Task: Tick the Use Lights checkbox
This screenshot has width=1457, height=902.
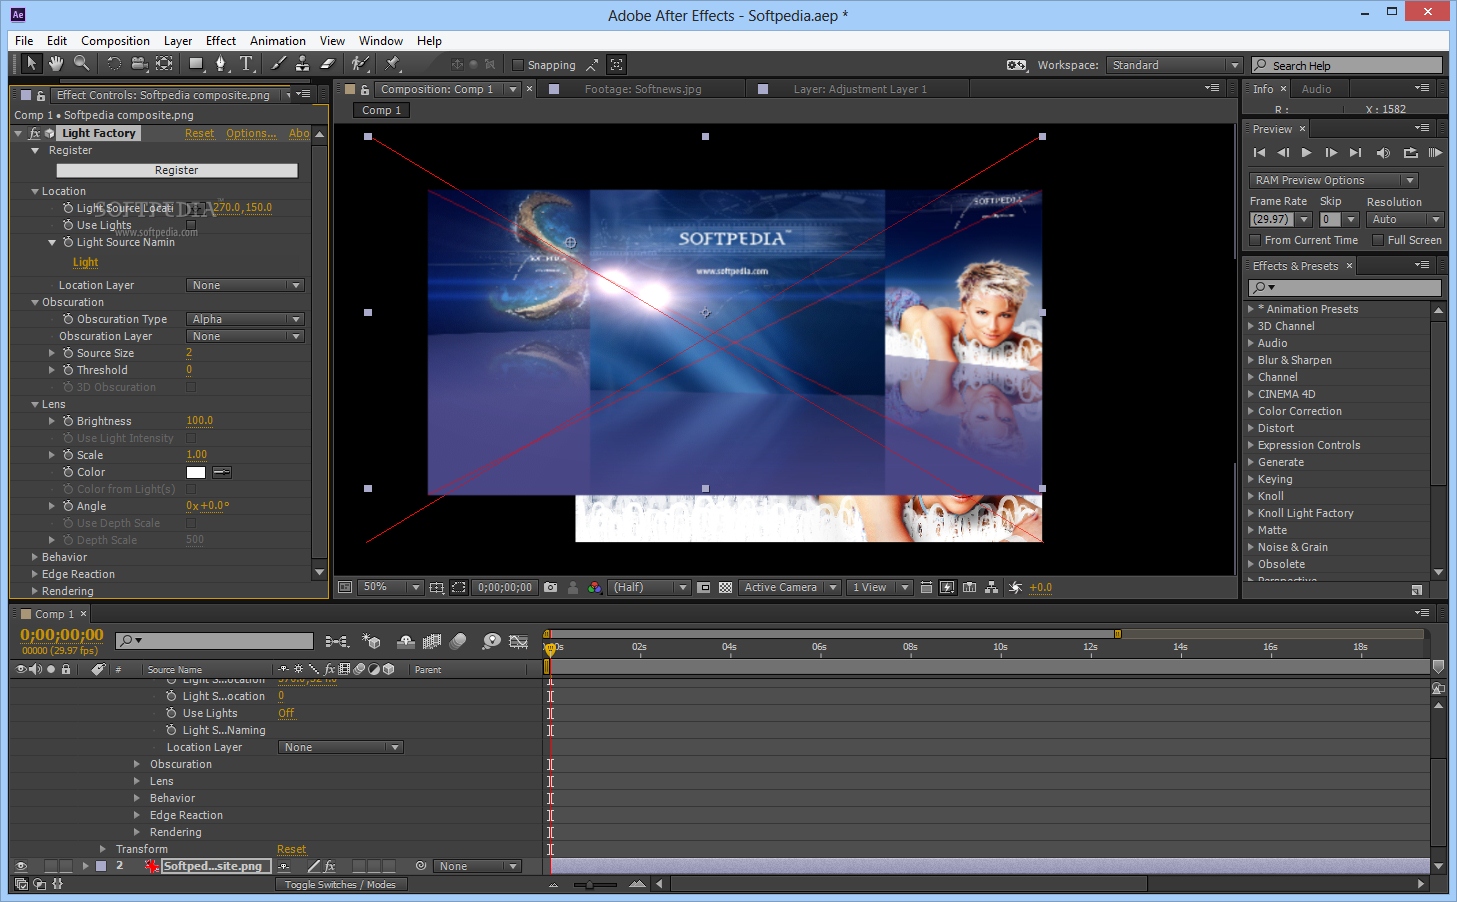Action: [x=191, y=225]
